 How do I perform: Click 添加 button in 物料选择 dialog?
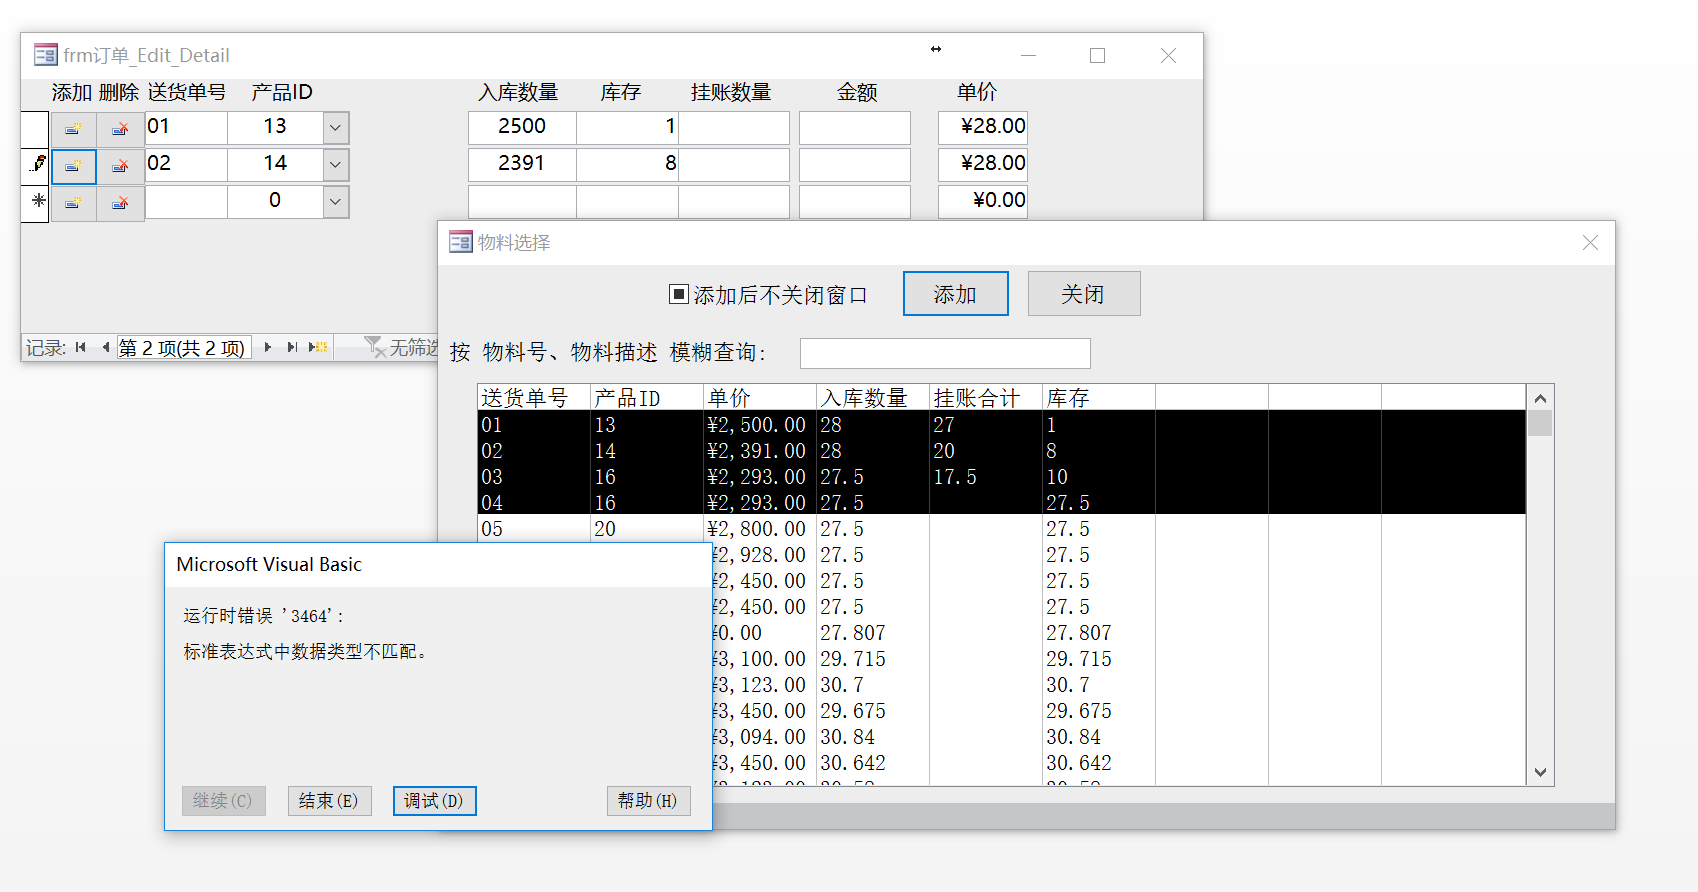point(956,294)
